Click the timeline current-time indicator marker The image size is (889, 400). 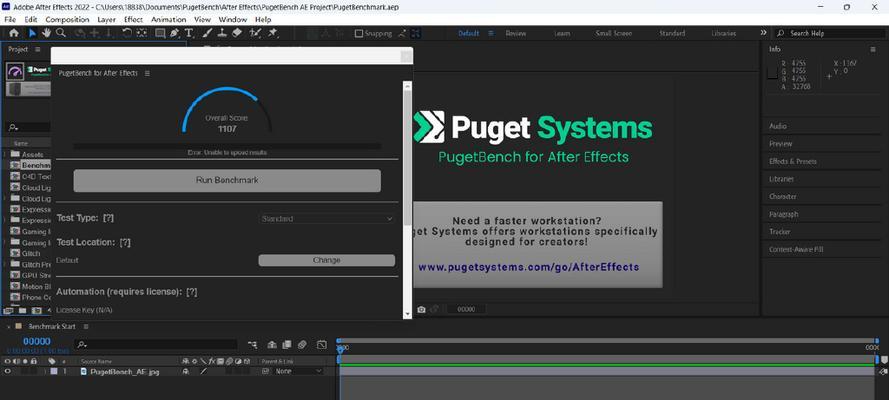[340, 350]
